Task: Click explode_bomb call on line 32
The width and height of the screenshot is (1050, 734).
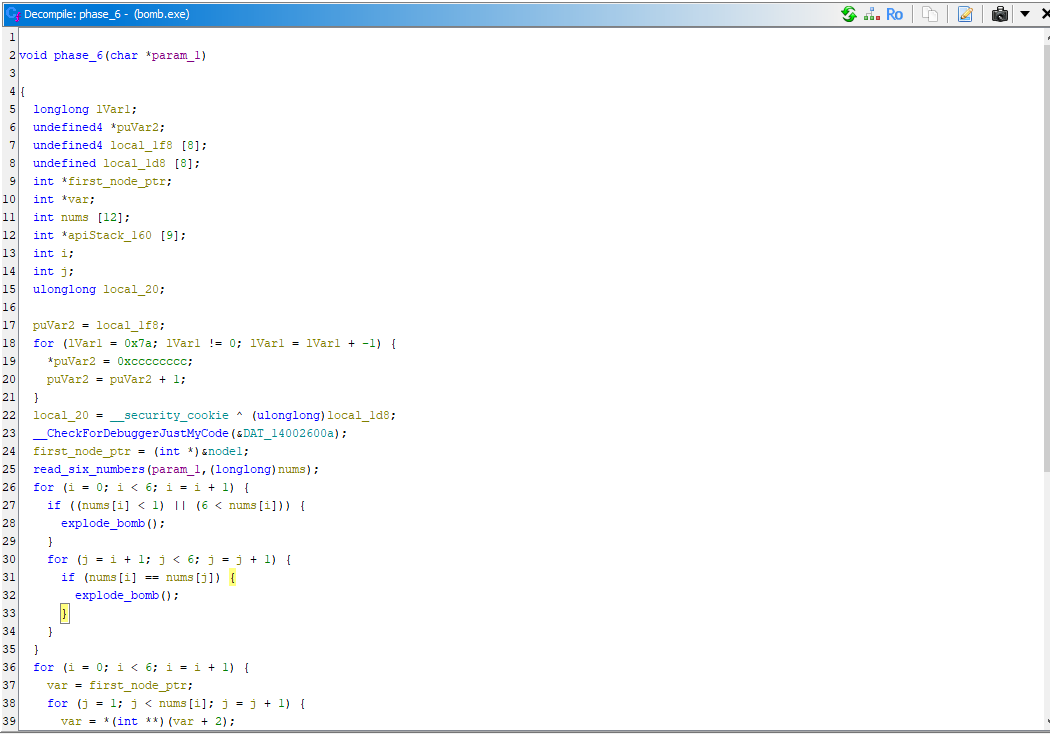Action: [x=112, y=595]
